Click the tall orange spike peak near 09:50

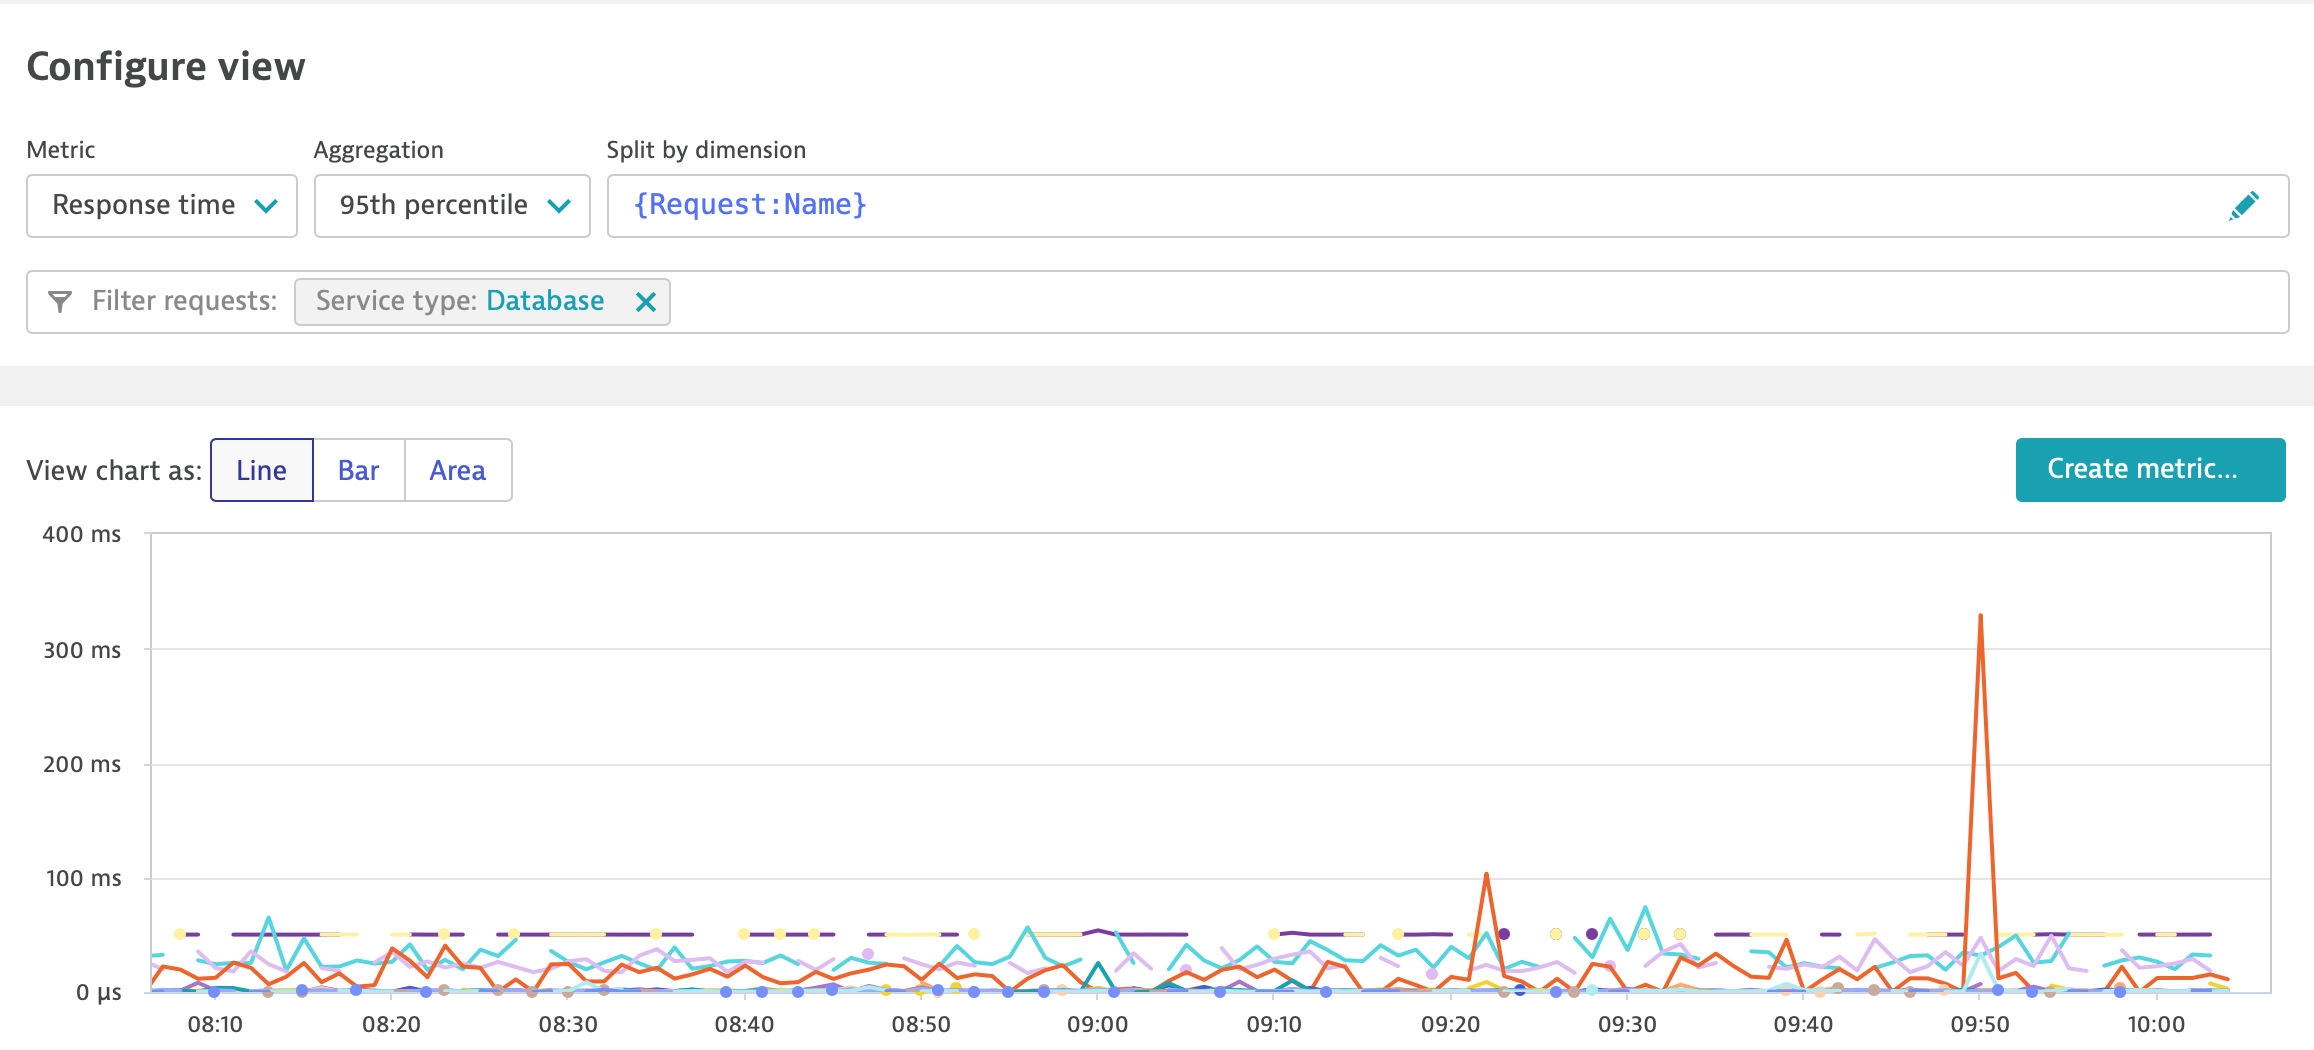(x=1980, y=616)
